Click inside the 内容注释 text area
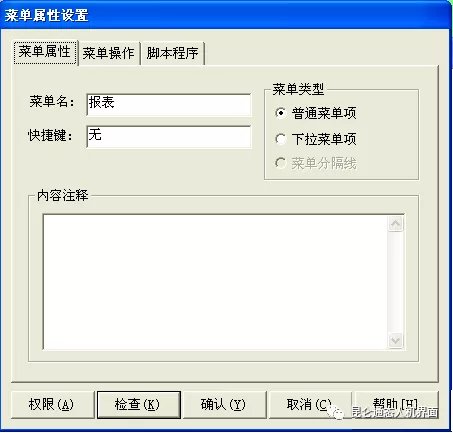 coord(215,282)
